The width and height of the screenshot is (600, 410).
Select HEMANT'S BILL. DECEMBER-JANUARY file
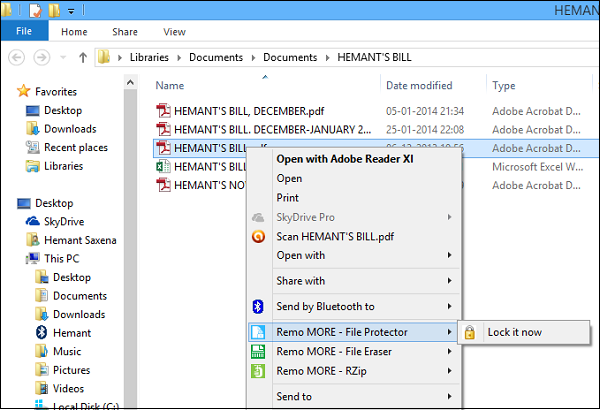[272, 130]
